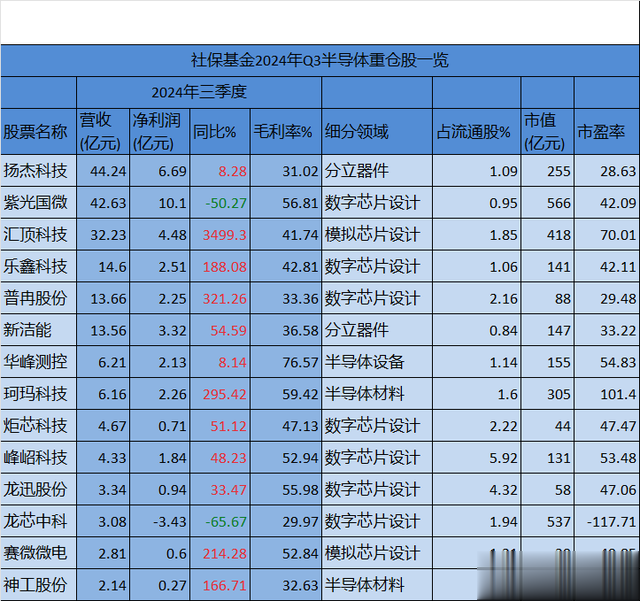Viewport: 640px width, 601px height.
Task: Click the 扬杰科技 stock name cell
Action: (x=36, y=171)
